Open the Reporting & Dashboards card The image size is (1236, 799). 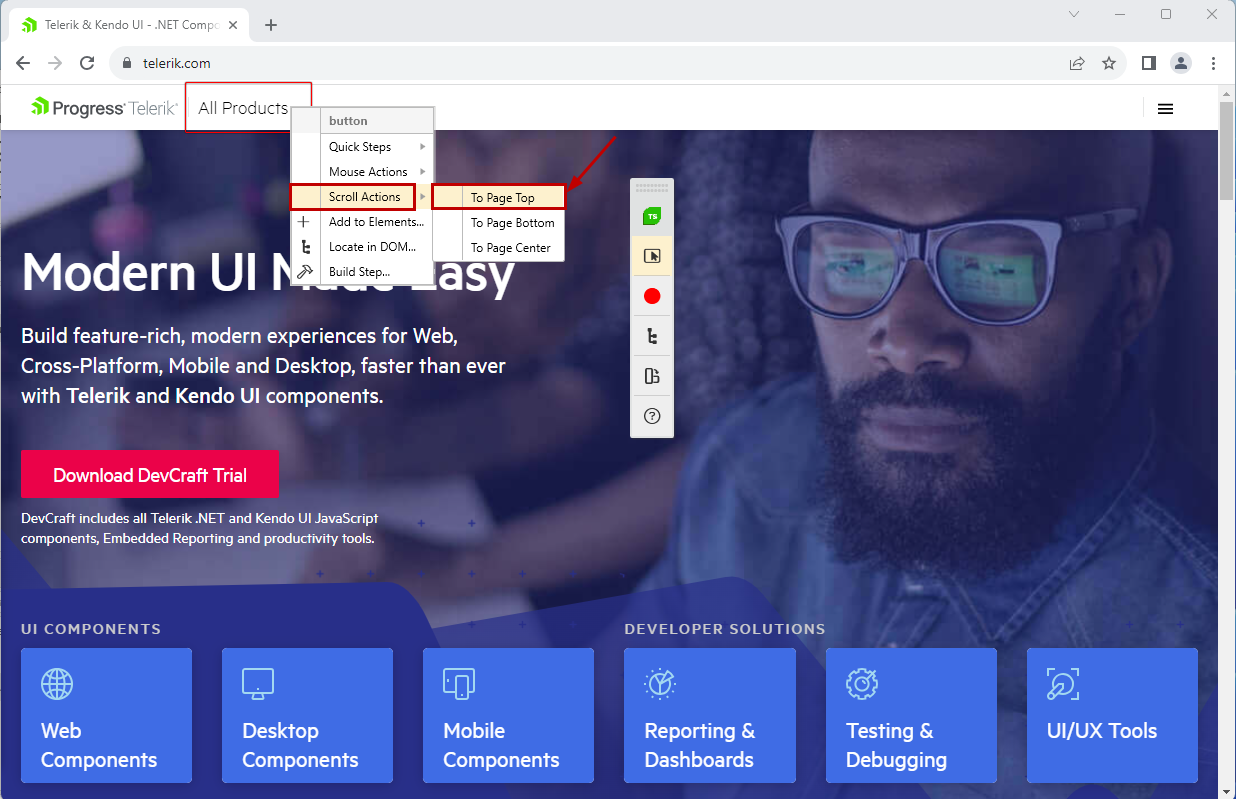click(x=710, y=715)
